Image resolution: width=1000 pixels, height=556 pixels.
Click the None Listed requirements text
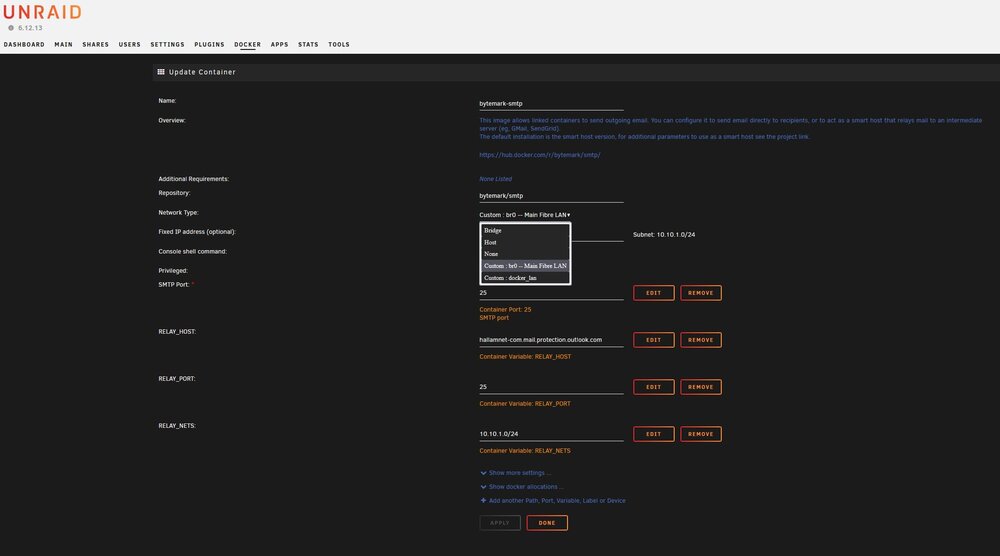[496, 179]
